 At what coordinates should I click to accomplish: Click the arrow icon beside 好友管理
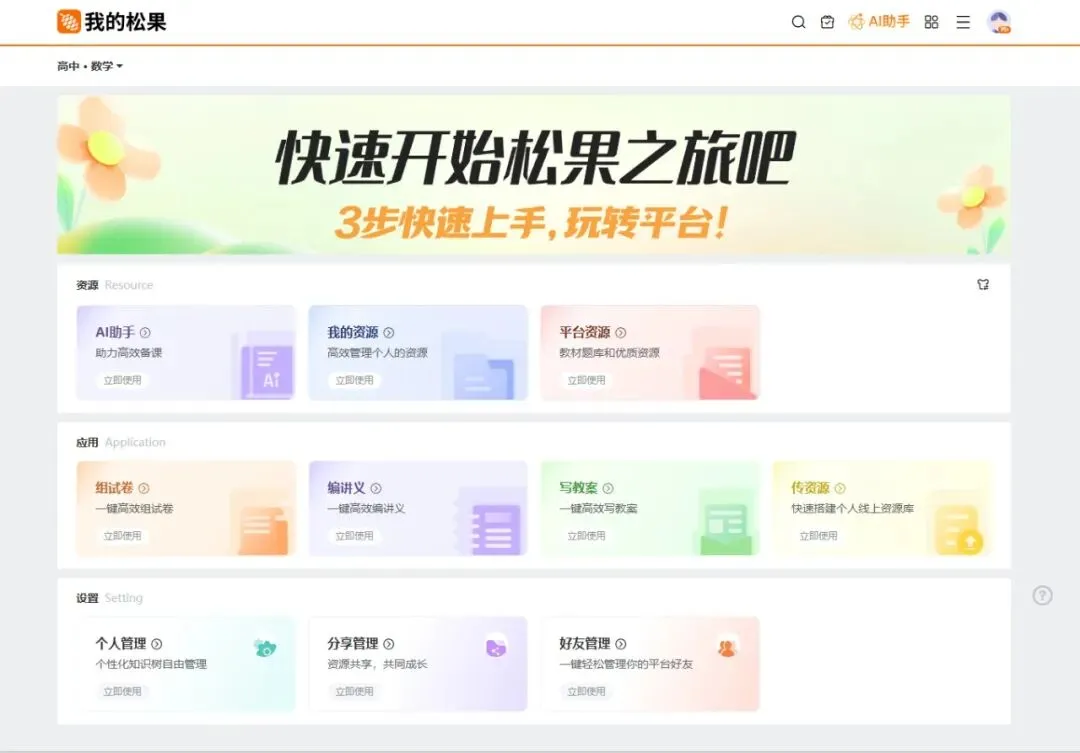click(621, 644)
